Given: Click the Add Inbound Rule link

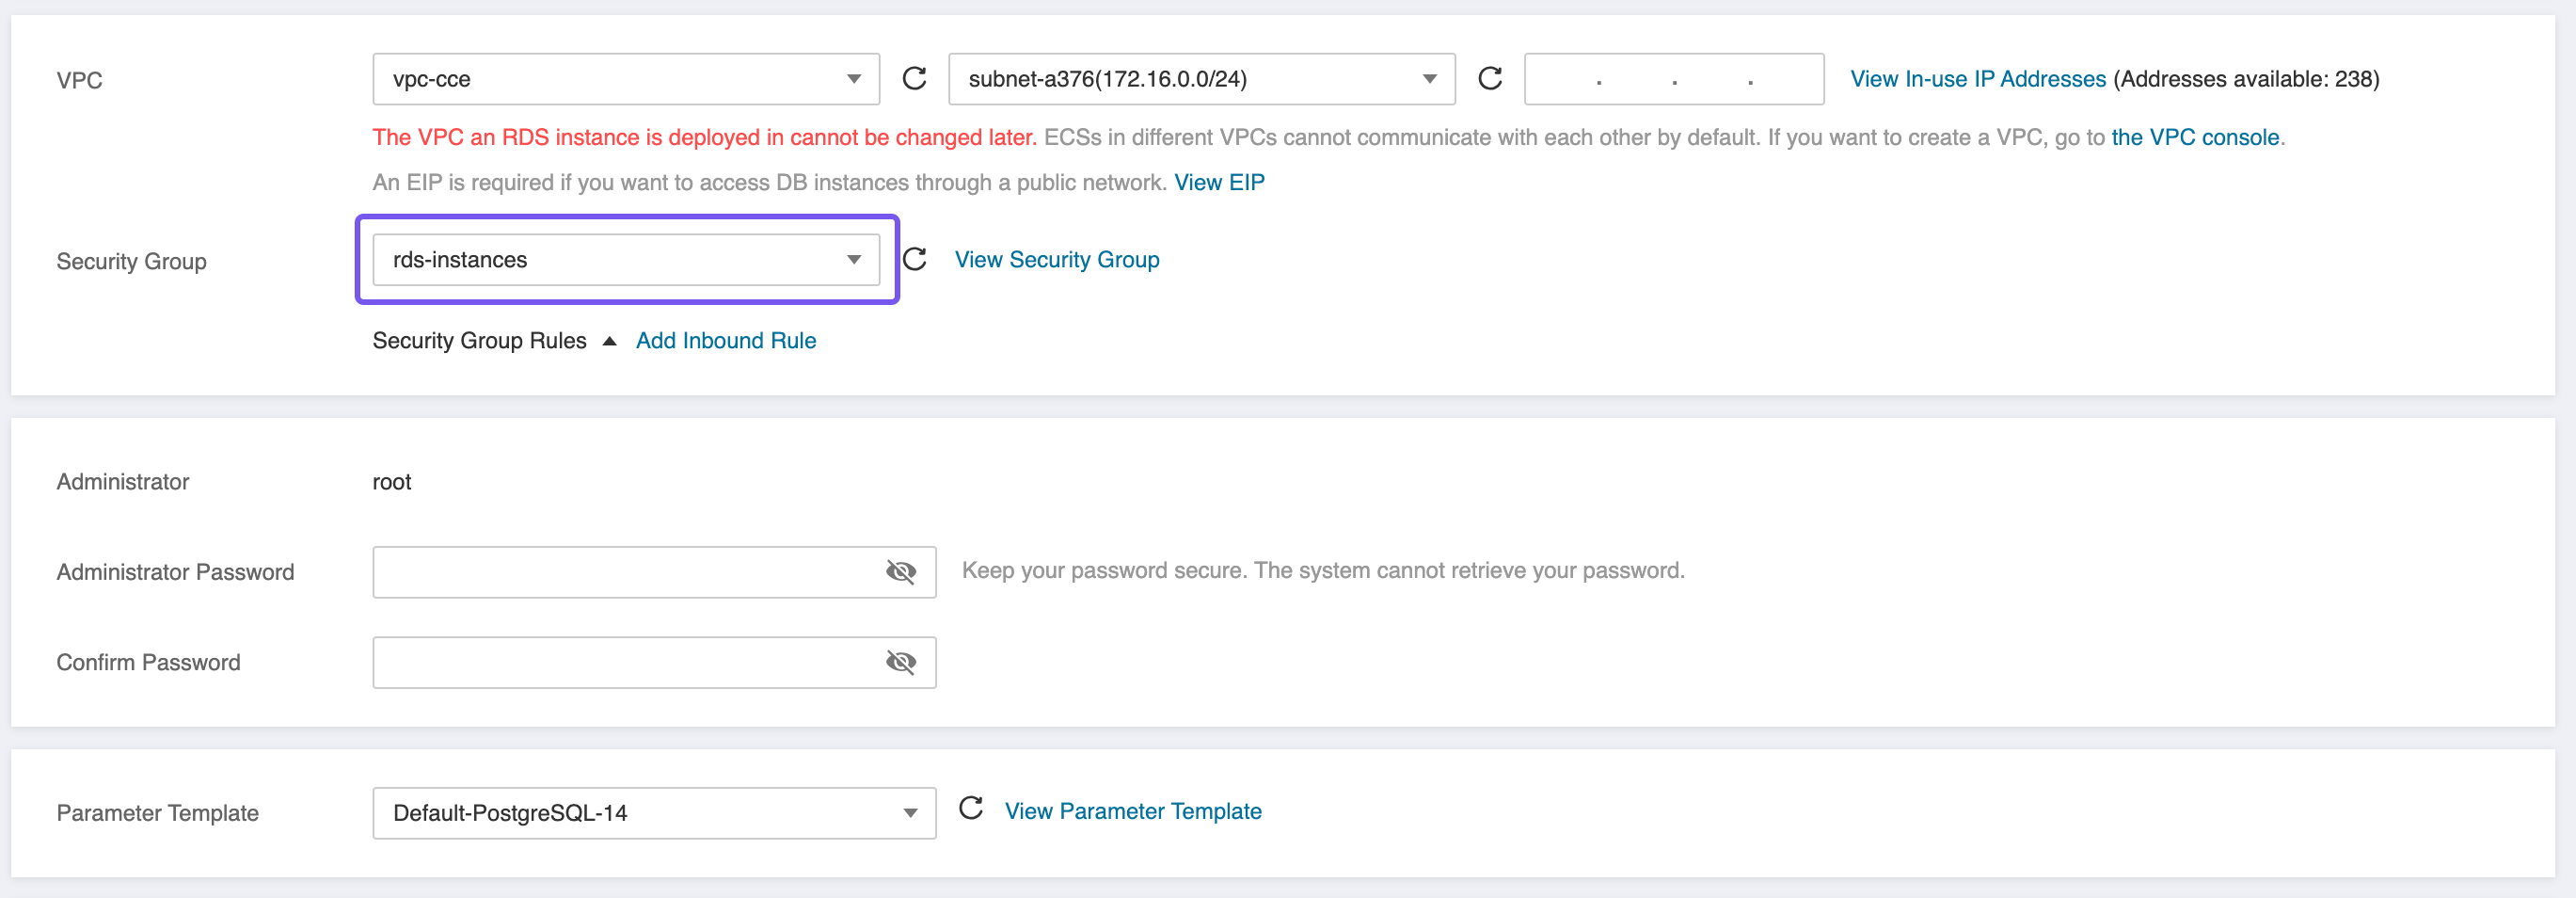Looking at the screenshot, I should point(726,341).
